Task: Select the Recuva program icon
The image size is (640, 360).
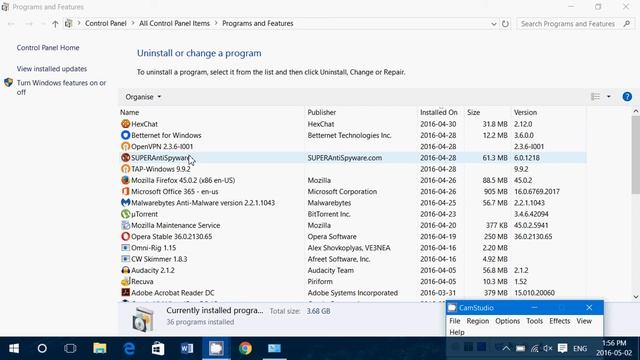Action: [x=125, y=281]
